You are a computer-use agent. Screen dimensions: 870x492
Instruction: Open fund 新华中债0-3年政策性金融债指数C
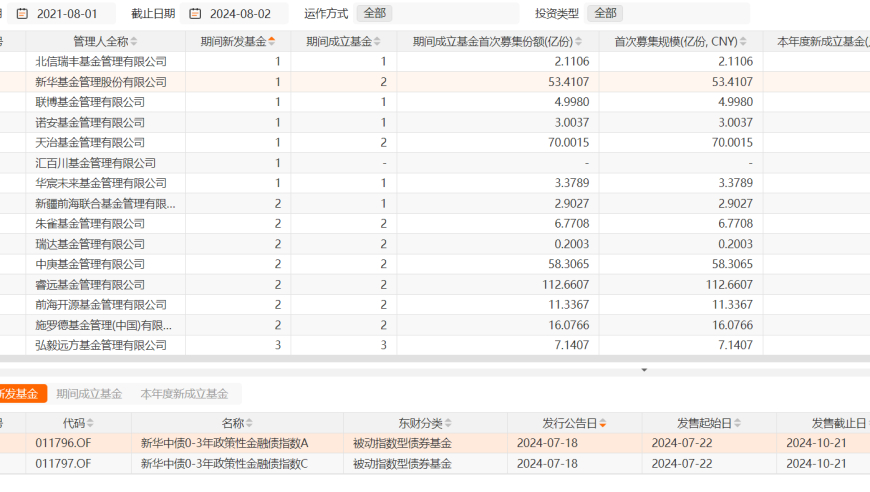tap(224, 464)
